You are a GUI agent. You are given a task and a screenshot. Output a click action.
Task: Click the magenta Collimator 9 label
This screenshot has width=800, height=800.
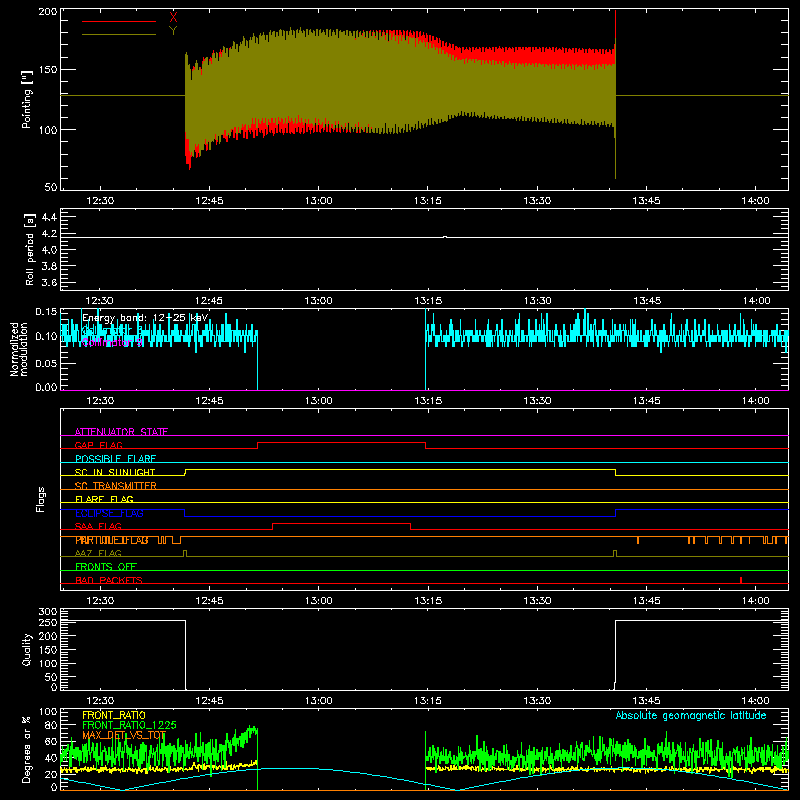pos(112,343)
